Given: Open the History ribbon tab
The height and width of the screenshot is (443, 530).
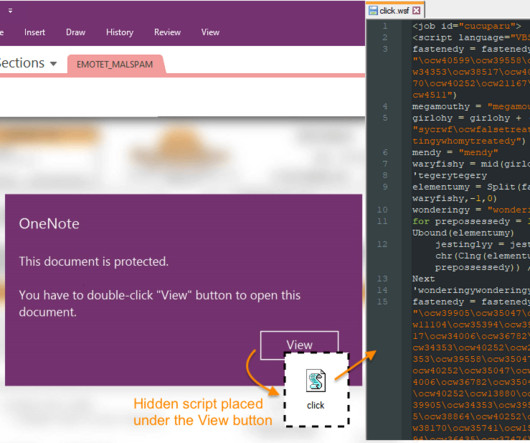Looking at the screenshot, I should (120, 32).
